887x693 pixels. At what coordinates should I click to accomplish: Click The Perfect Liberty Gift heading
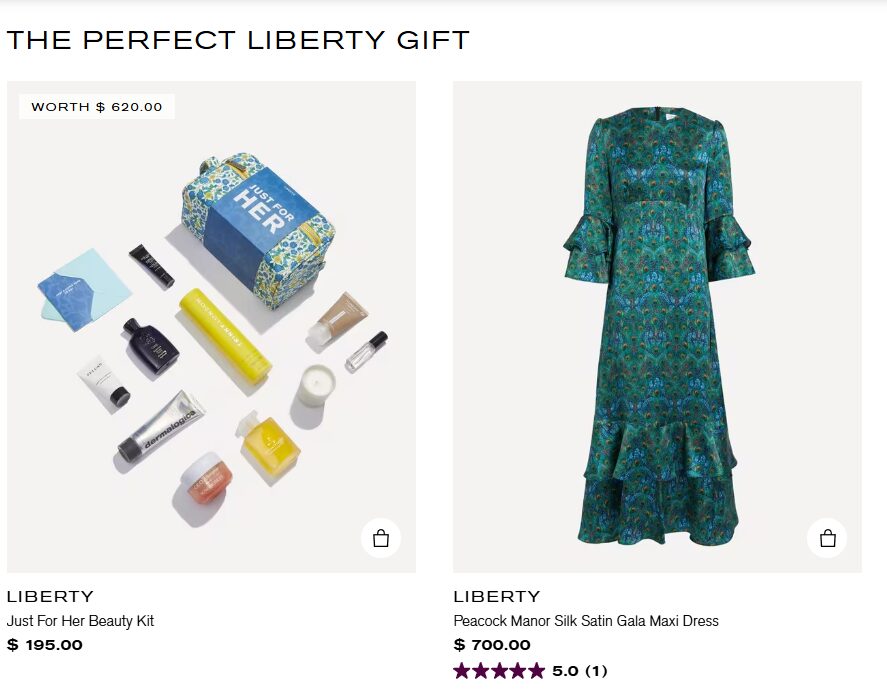[238, 40]
